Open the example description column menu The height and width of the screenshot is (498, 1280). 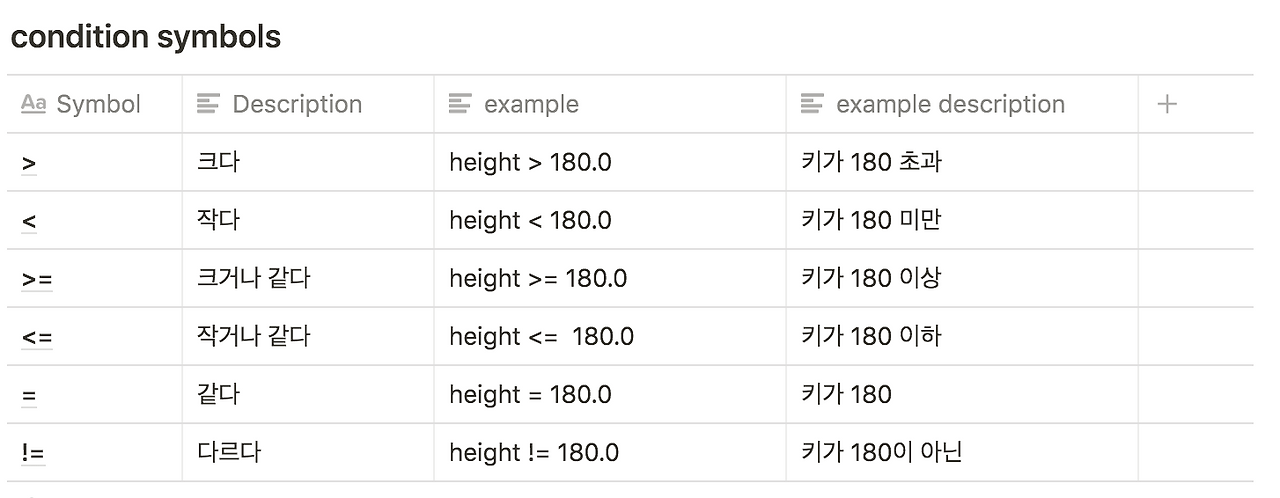(x=950, y=104)
